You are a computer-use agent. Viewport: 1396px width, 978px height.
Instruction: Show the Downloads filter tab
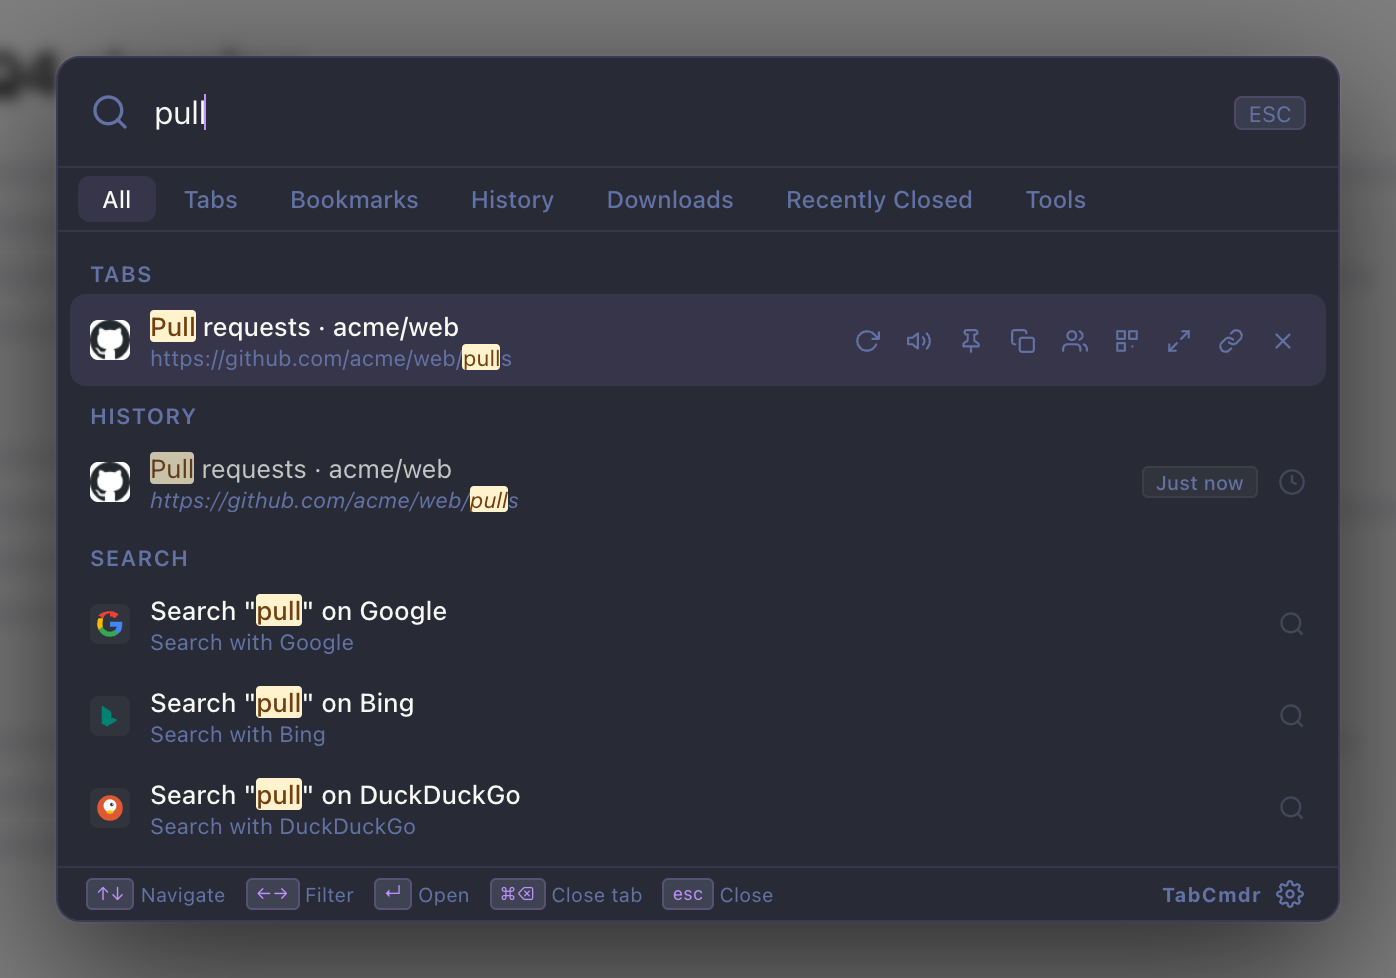pos(670,199)
